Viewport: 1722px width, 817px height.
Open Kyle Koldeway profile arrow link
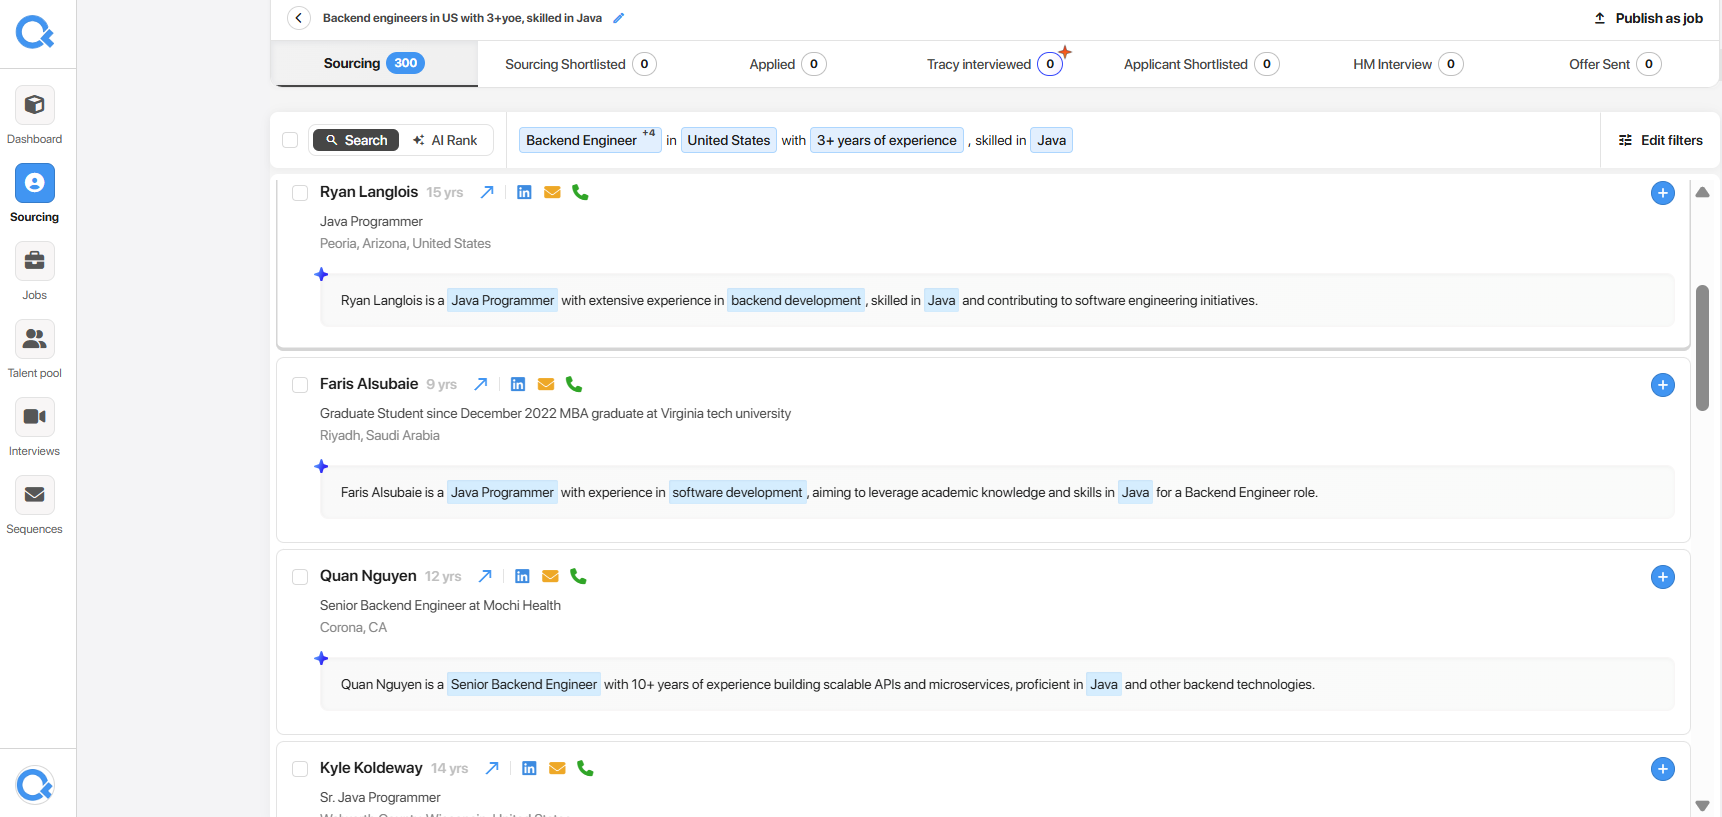click(492, 768)
